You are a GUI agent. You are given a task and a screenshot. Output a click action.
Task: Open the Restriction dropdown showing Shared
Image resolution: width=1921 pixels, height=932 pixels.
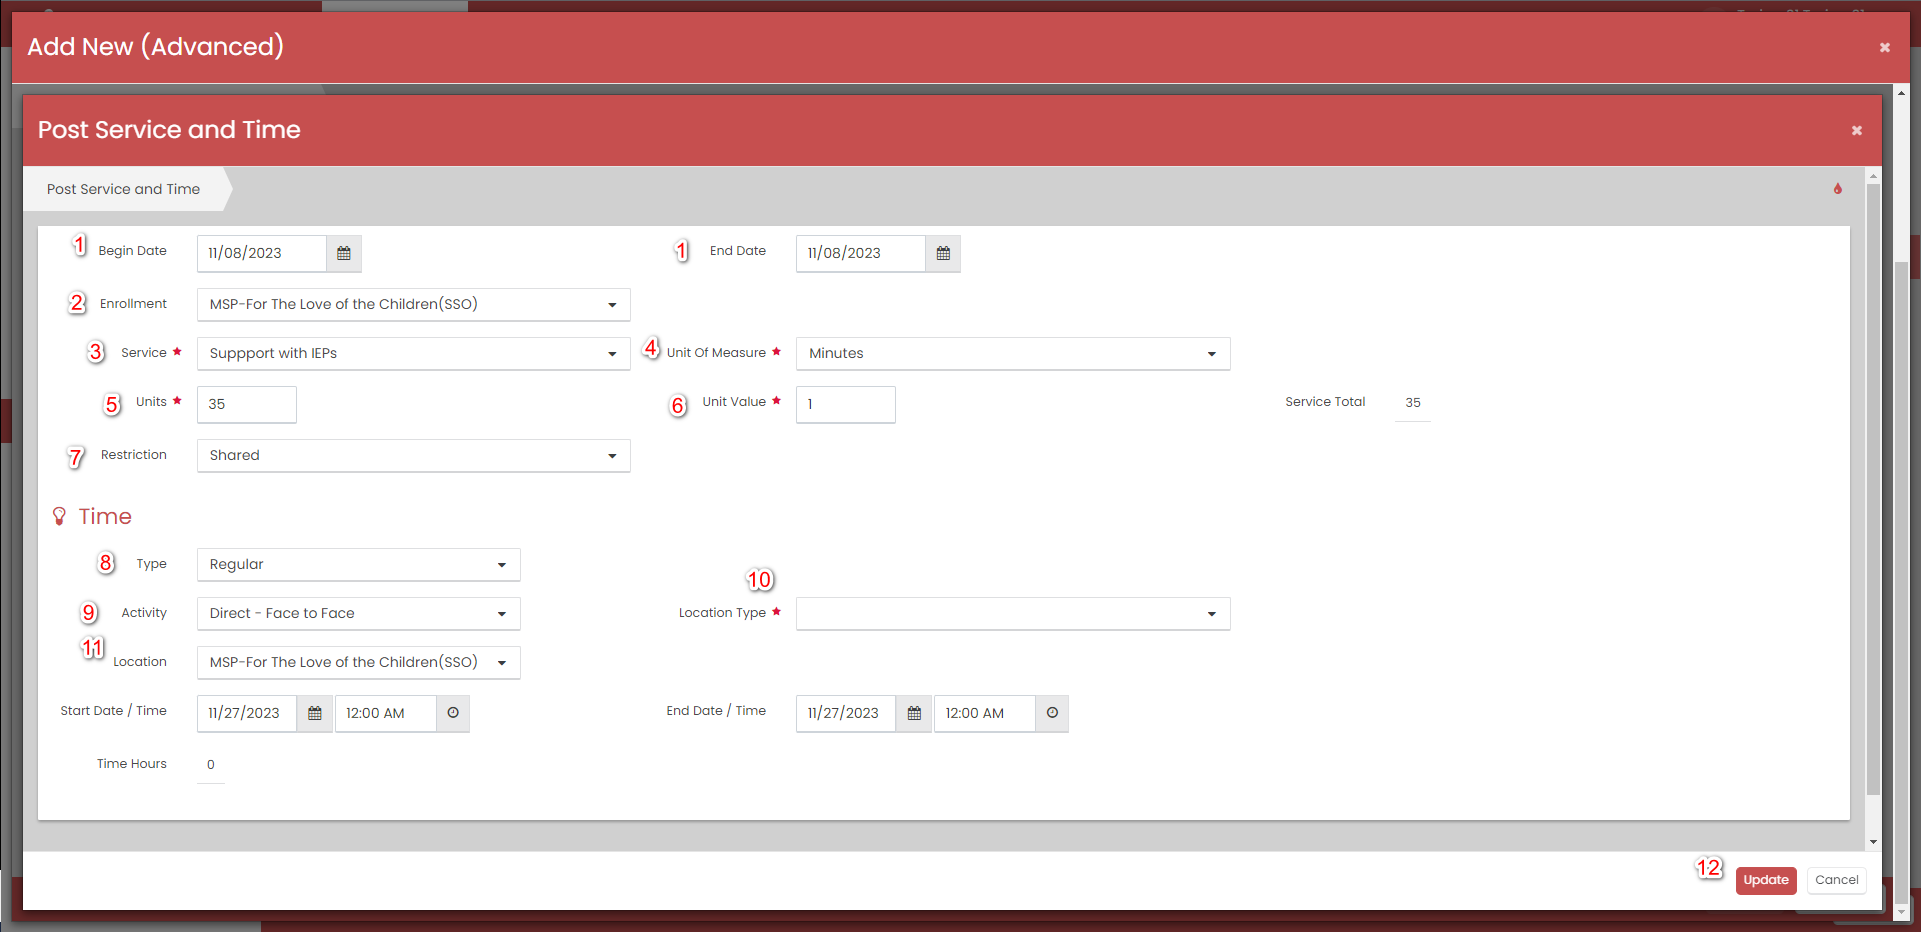[x=413, y=456]
